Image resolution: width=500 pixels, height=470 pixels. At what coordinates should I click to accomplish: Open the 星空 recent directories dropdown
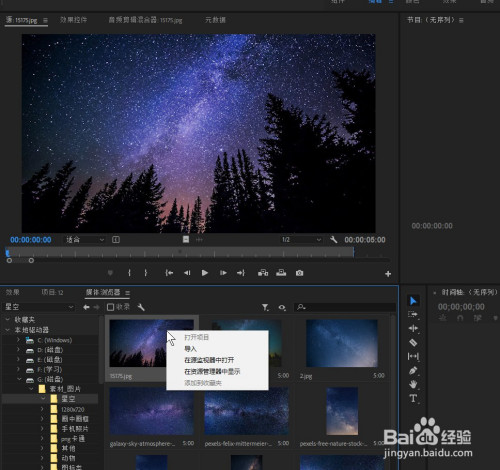point(39,307)
